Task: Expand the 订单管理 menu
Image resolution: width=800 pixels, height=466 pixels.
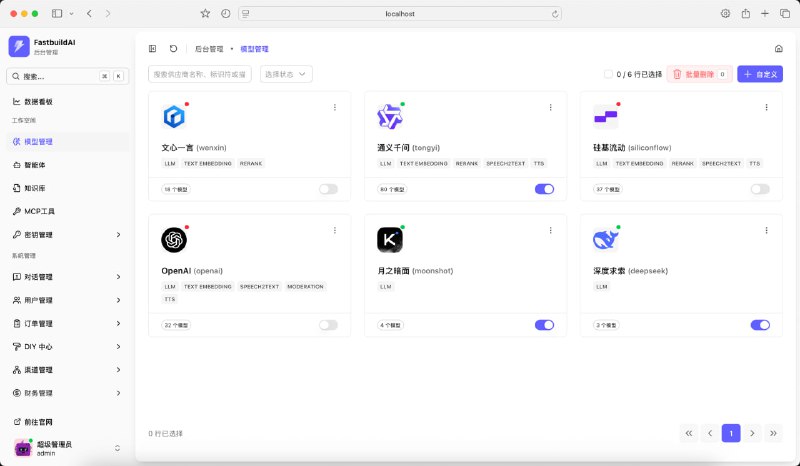Action: (x=67, y=324)
